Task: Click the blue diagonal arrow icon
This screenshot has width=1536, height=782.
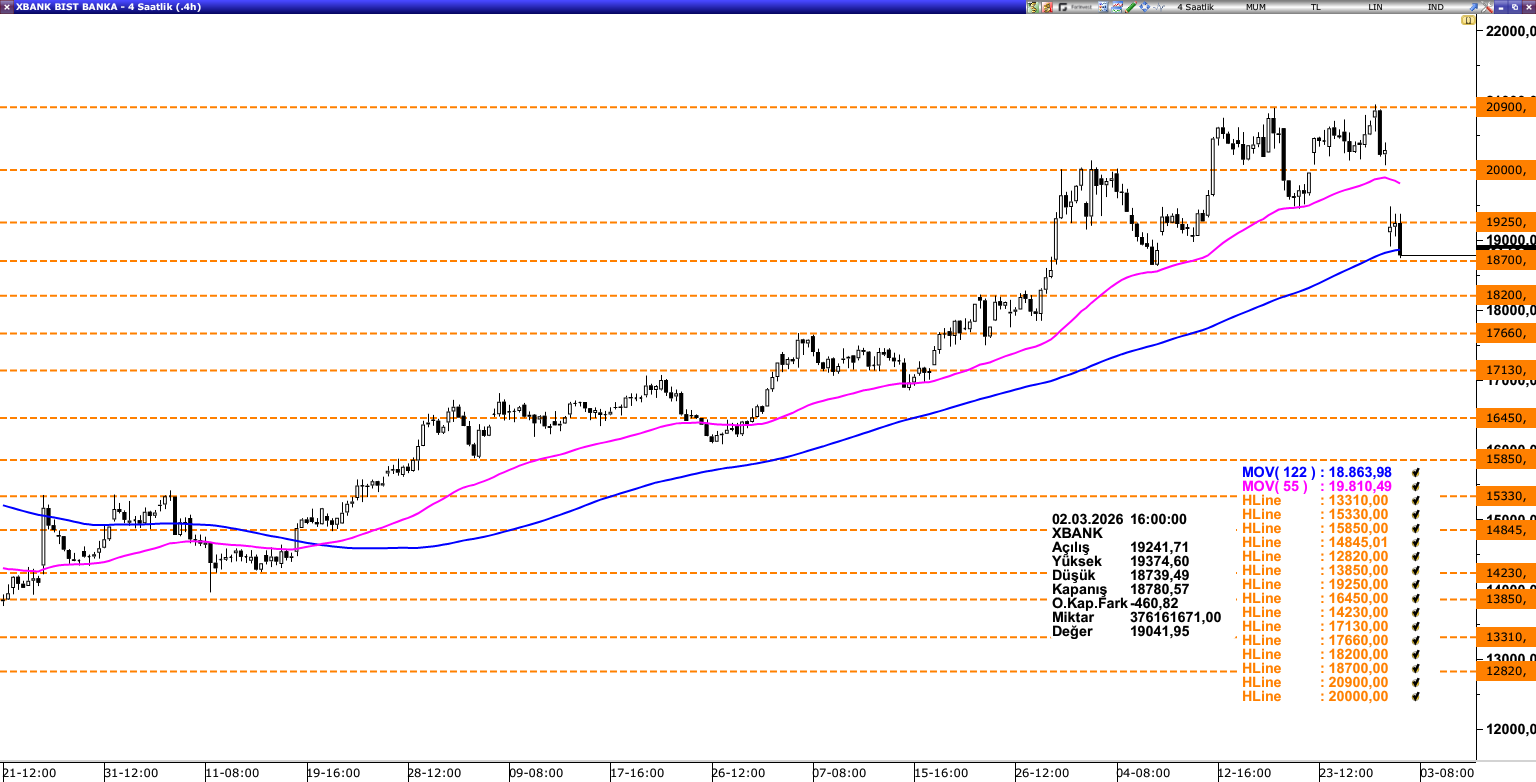Action: pos(1472,7)
